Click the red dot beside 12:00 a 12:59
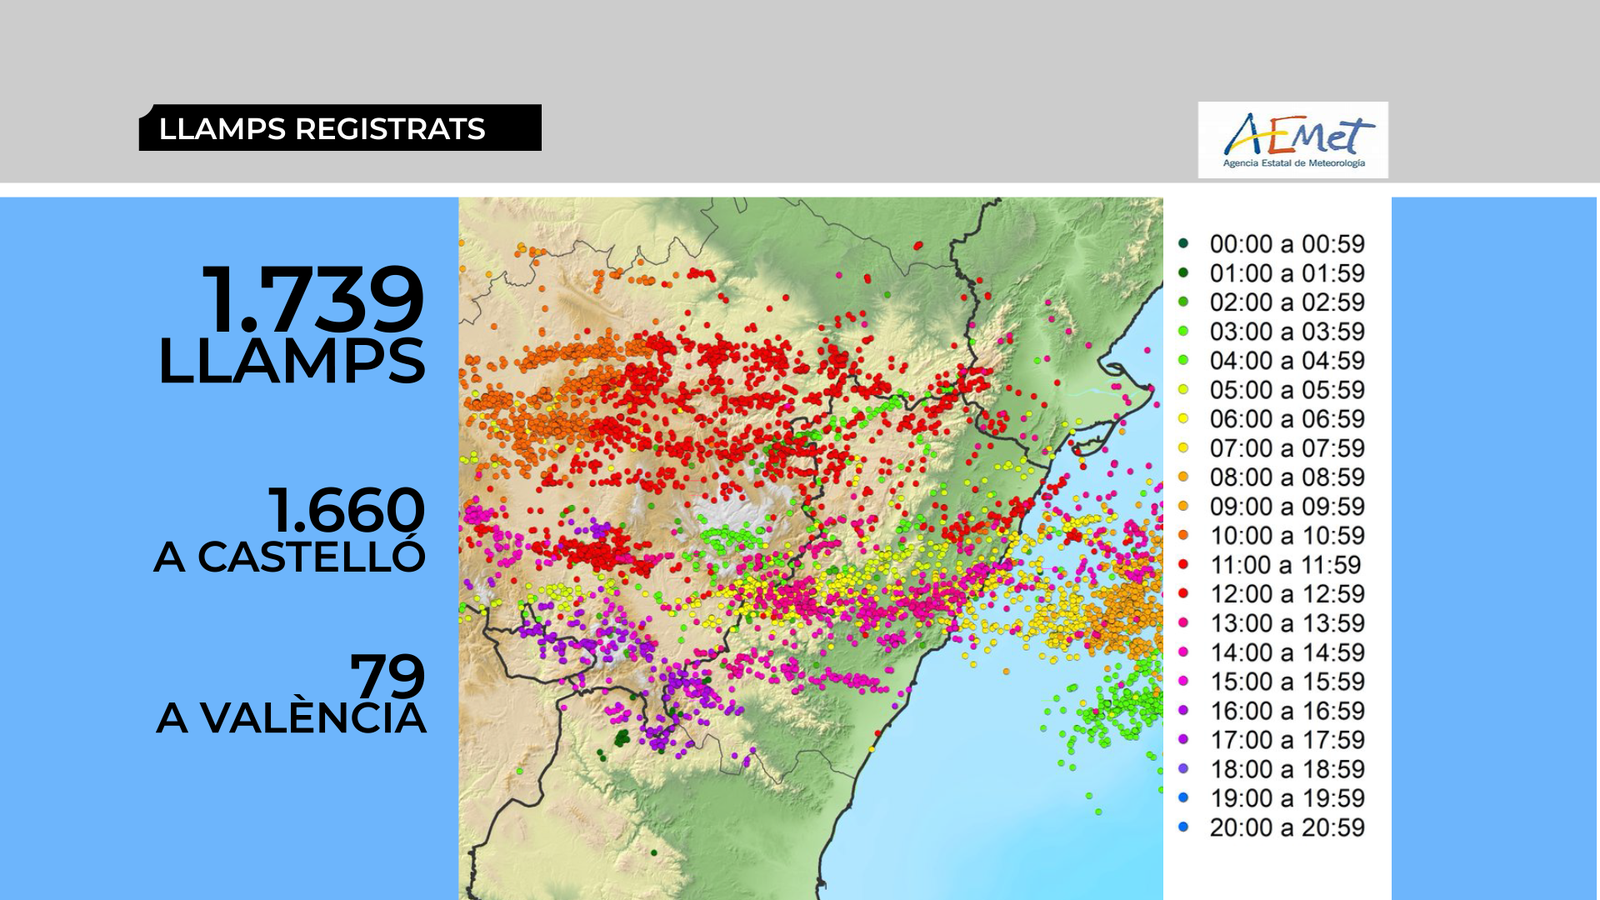The height and width of the screenshot is (900, 1600). pyautogui.click(x=1183, y=594)
